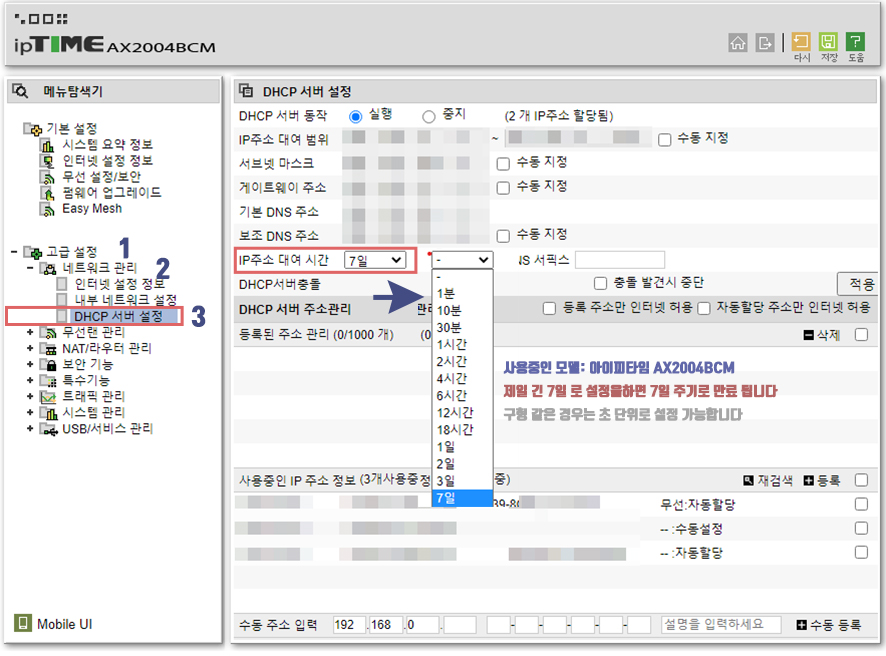Enable 등록 주소만 인터넷 허용 checkbox
This screenshot has width=886, height=656.
pos(549,309)
